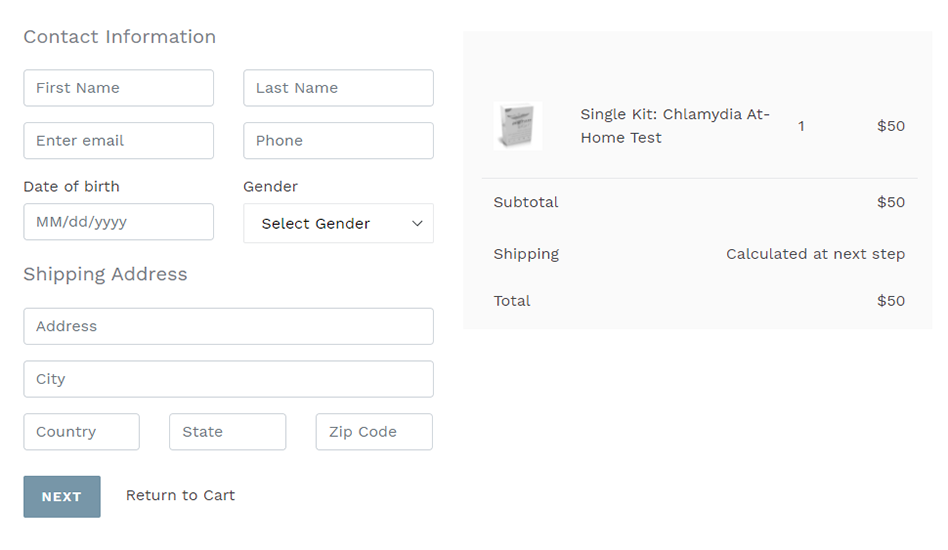Click the Total $50 amount
The height and width of the screenshot is (550, 948).
[891, 301]
